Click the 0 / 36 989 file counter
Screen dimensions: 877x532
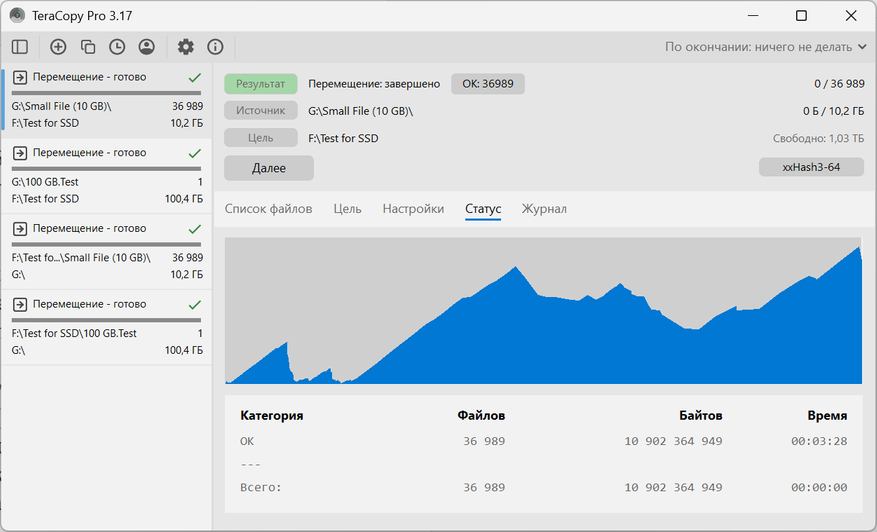click(839, 84)
